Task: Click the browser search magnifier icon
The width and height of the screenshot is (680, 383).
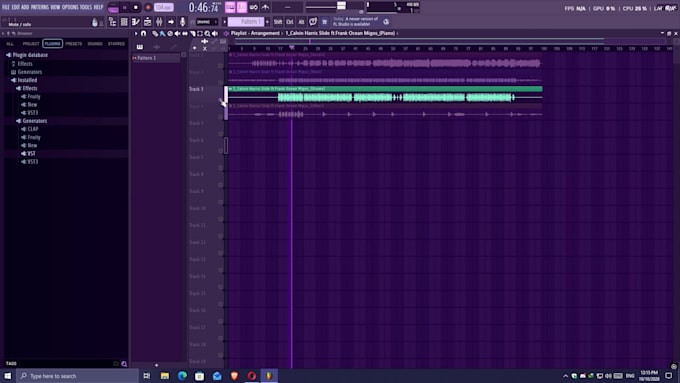Action: coord(124,364)
